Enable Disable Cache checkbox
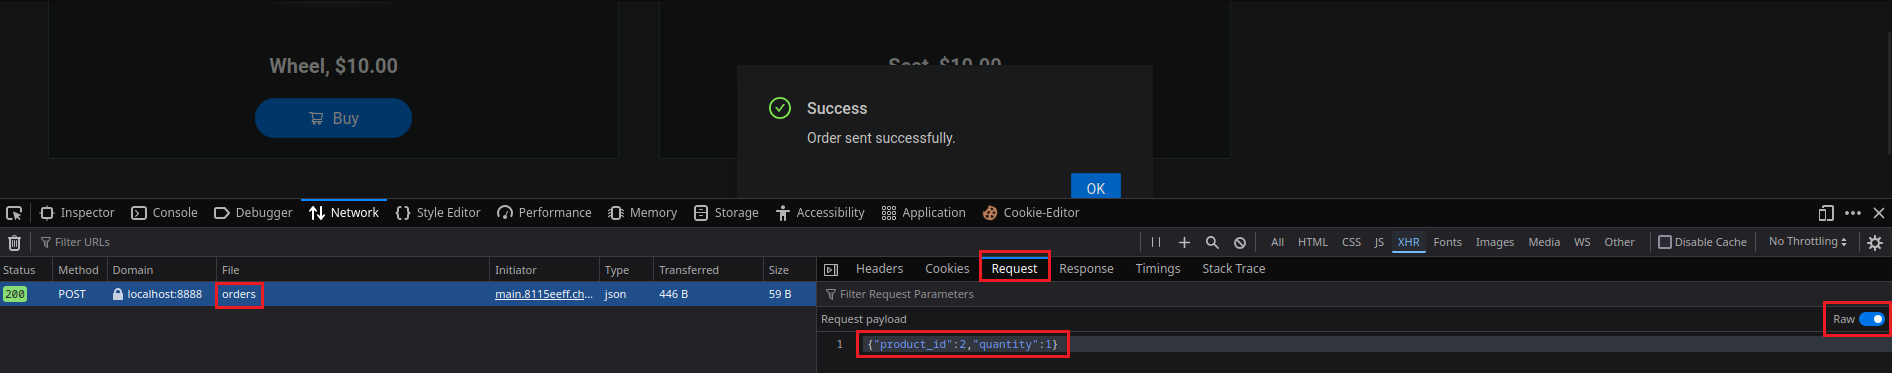 [1665, 242]
